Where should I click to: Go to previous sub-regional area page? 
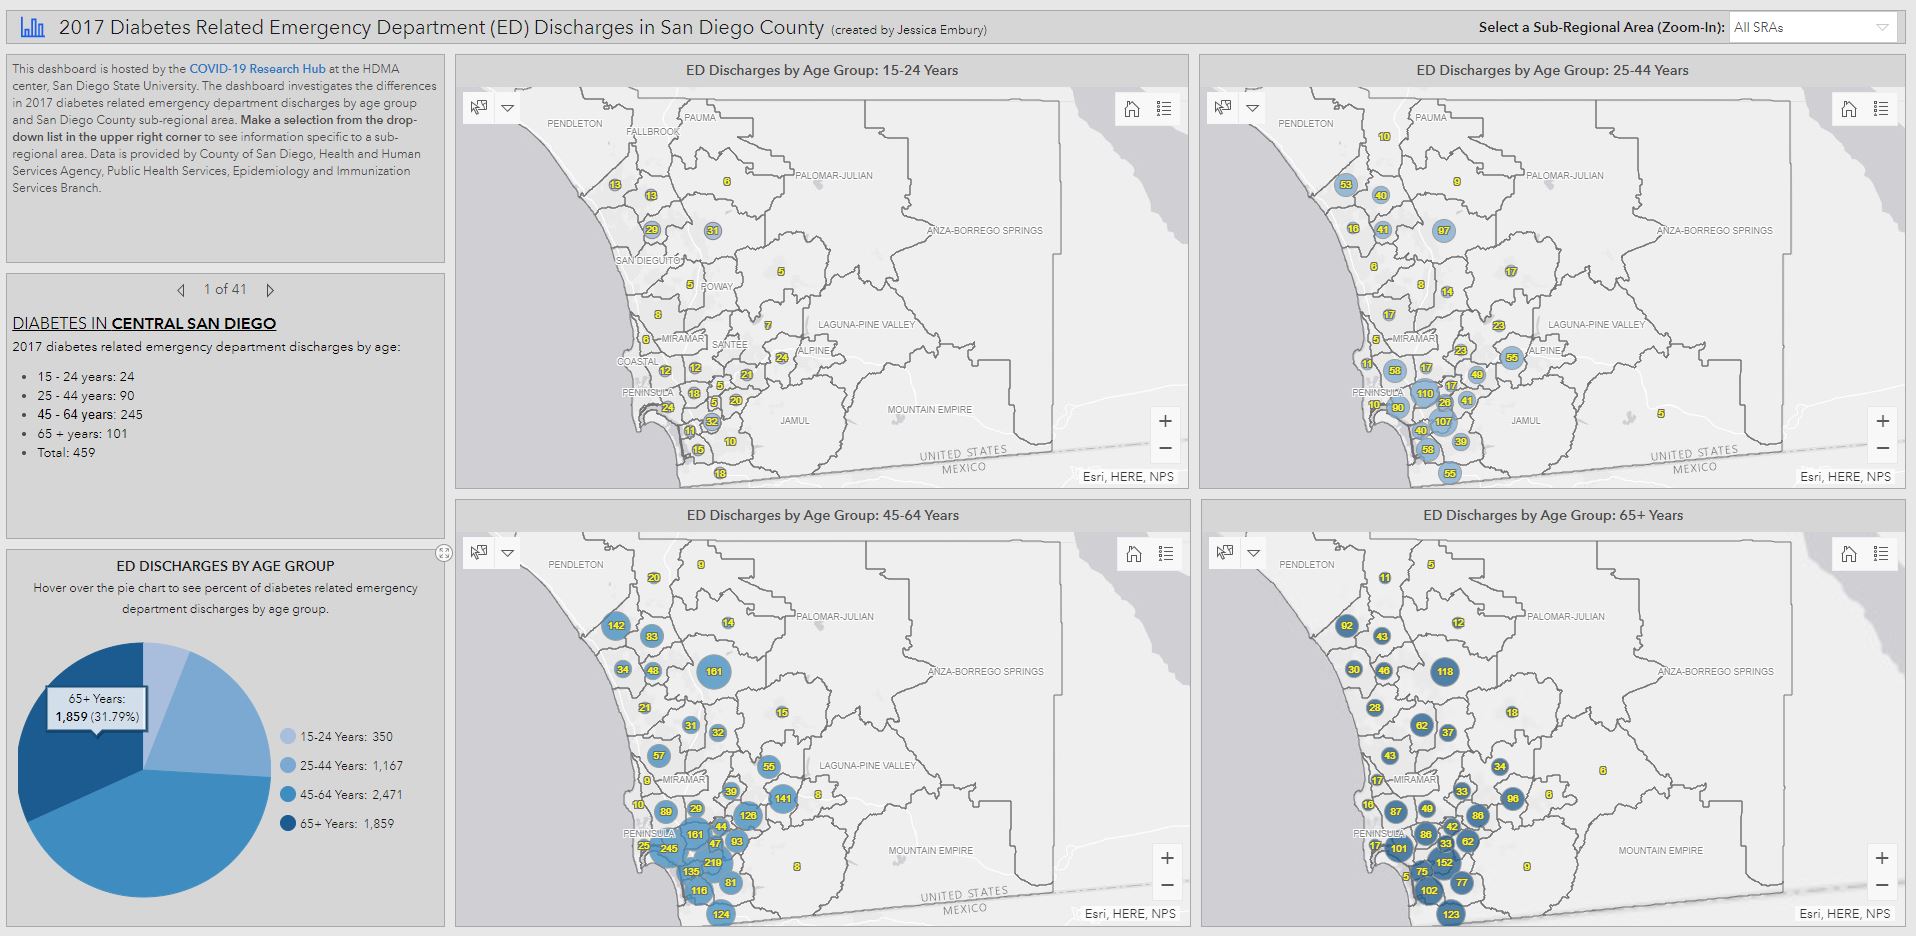click(x=181, y=290)
